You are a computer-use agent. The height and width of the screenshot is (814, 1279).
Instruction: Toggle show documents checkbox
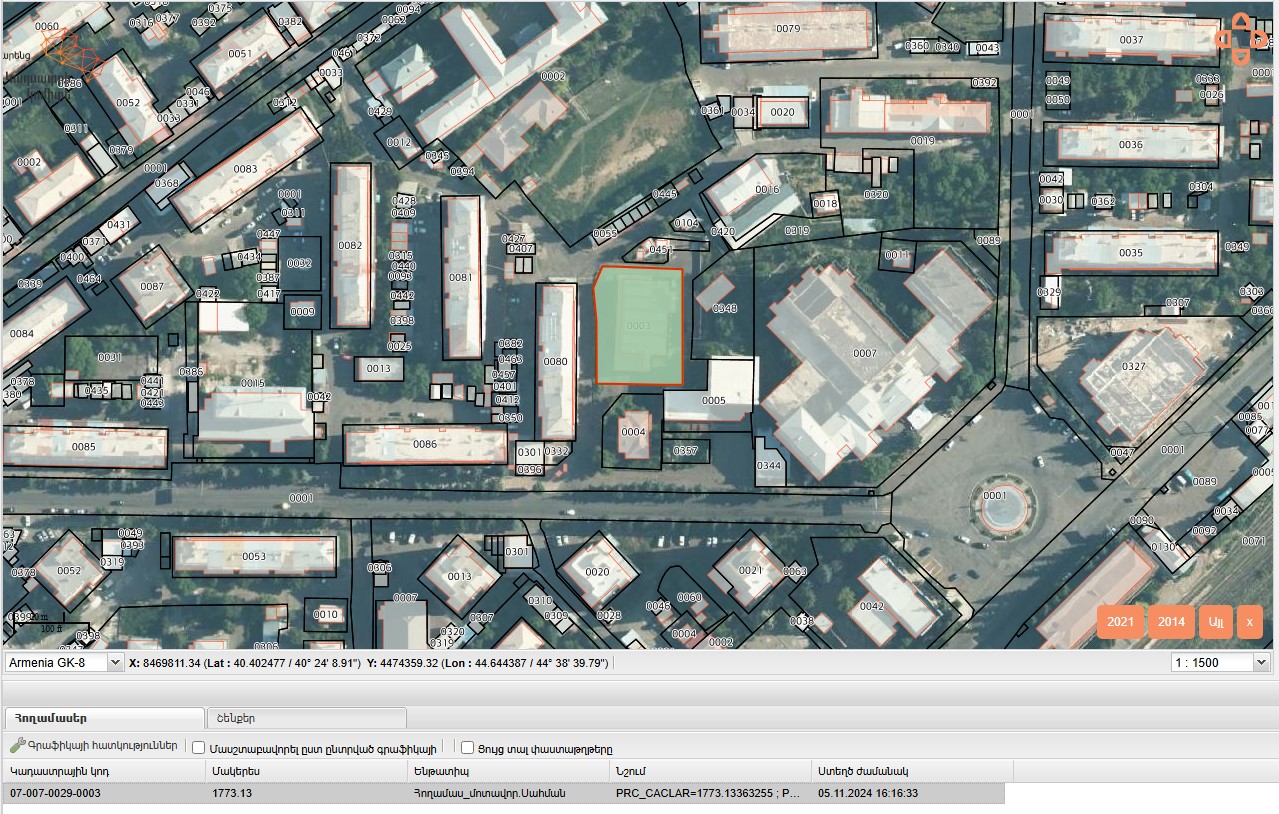pyautogui.click(x=467, y=747)
